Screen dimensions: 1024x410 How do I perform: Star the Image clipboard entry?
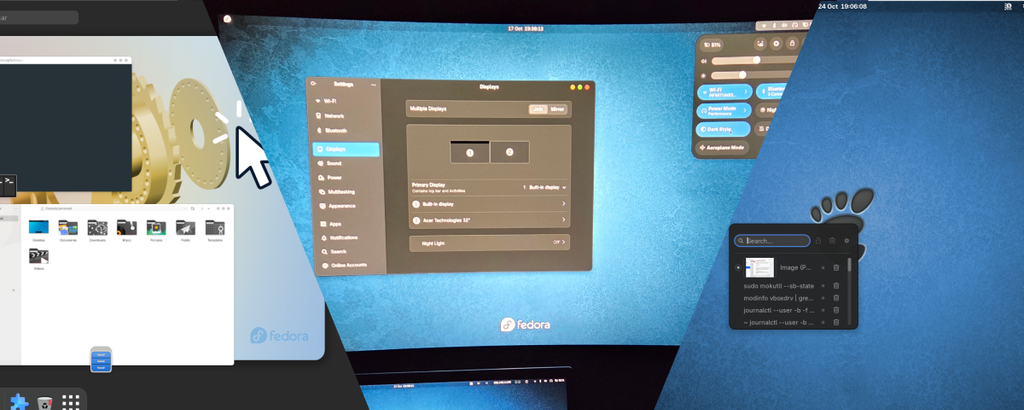tap(823, 268)
